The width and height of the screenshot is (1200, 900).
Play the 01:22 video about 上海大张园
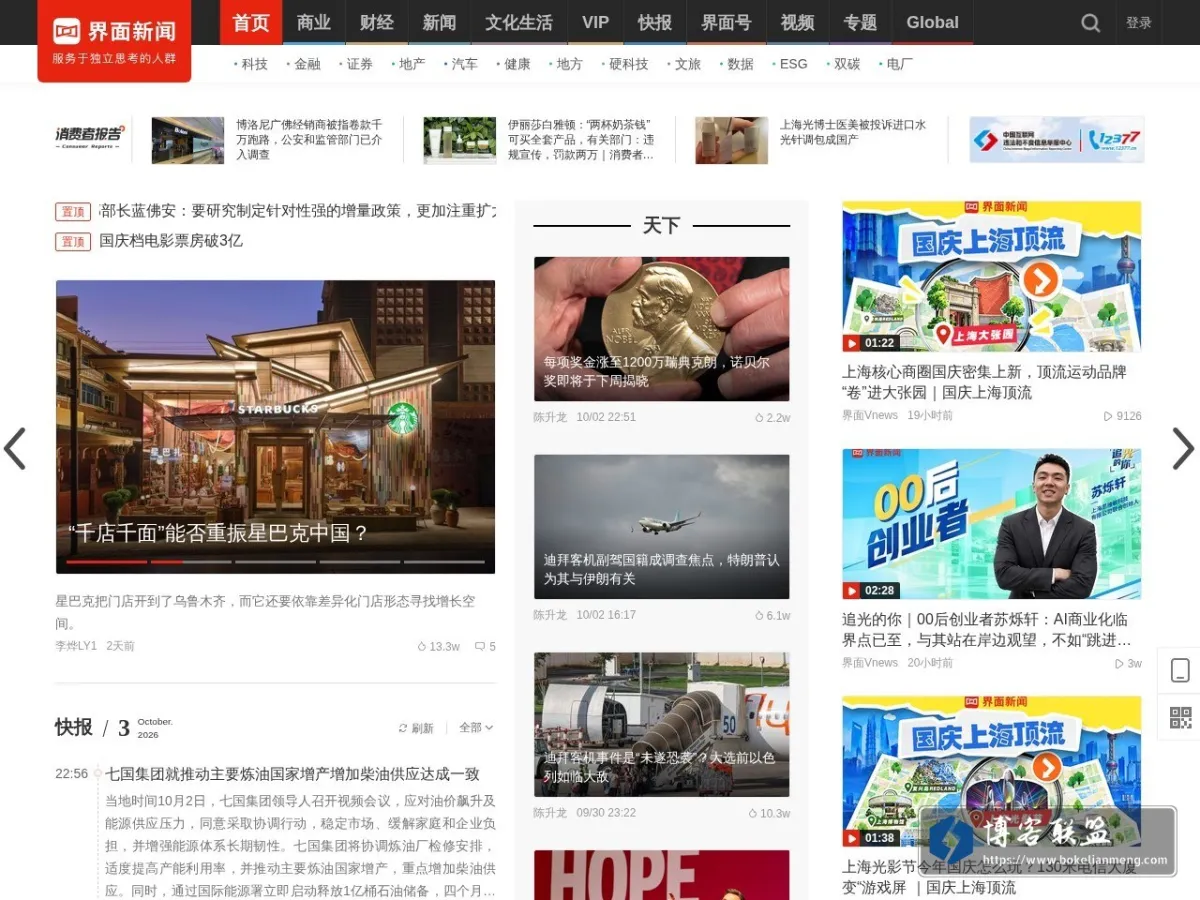[991, 276]
